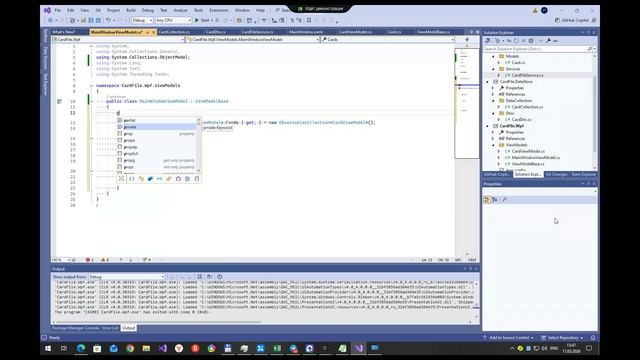Image resolution: width=640 pixels, height=360 pixels.
Task: Open the Debug menu
Action: [148, 10]
